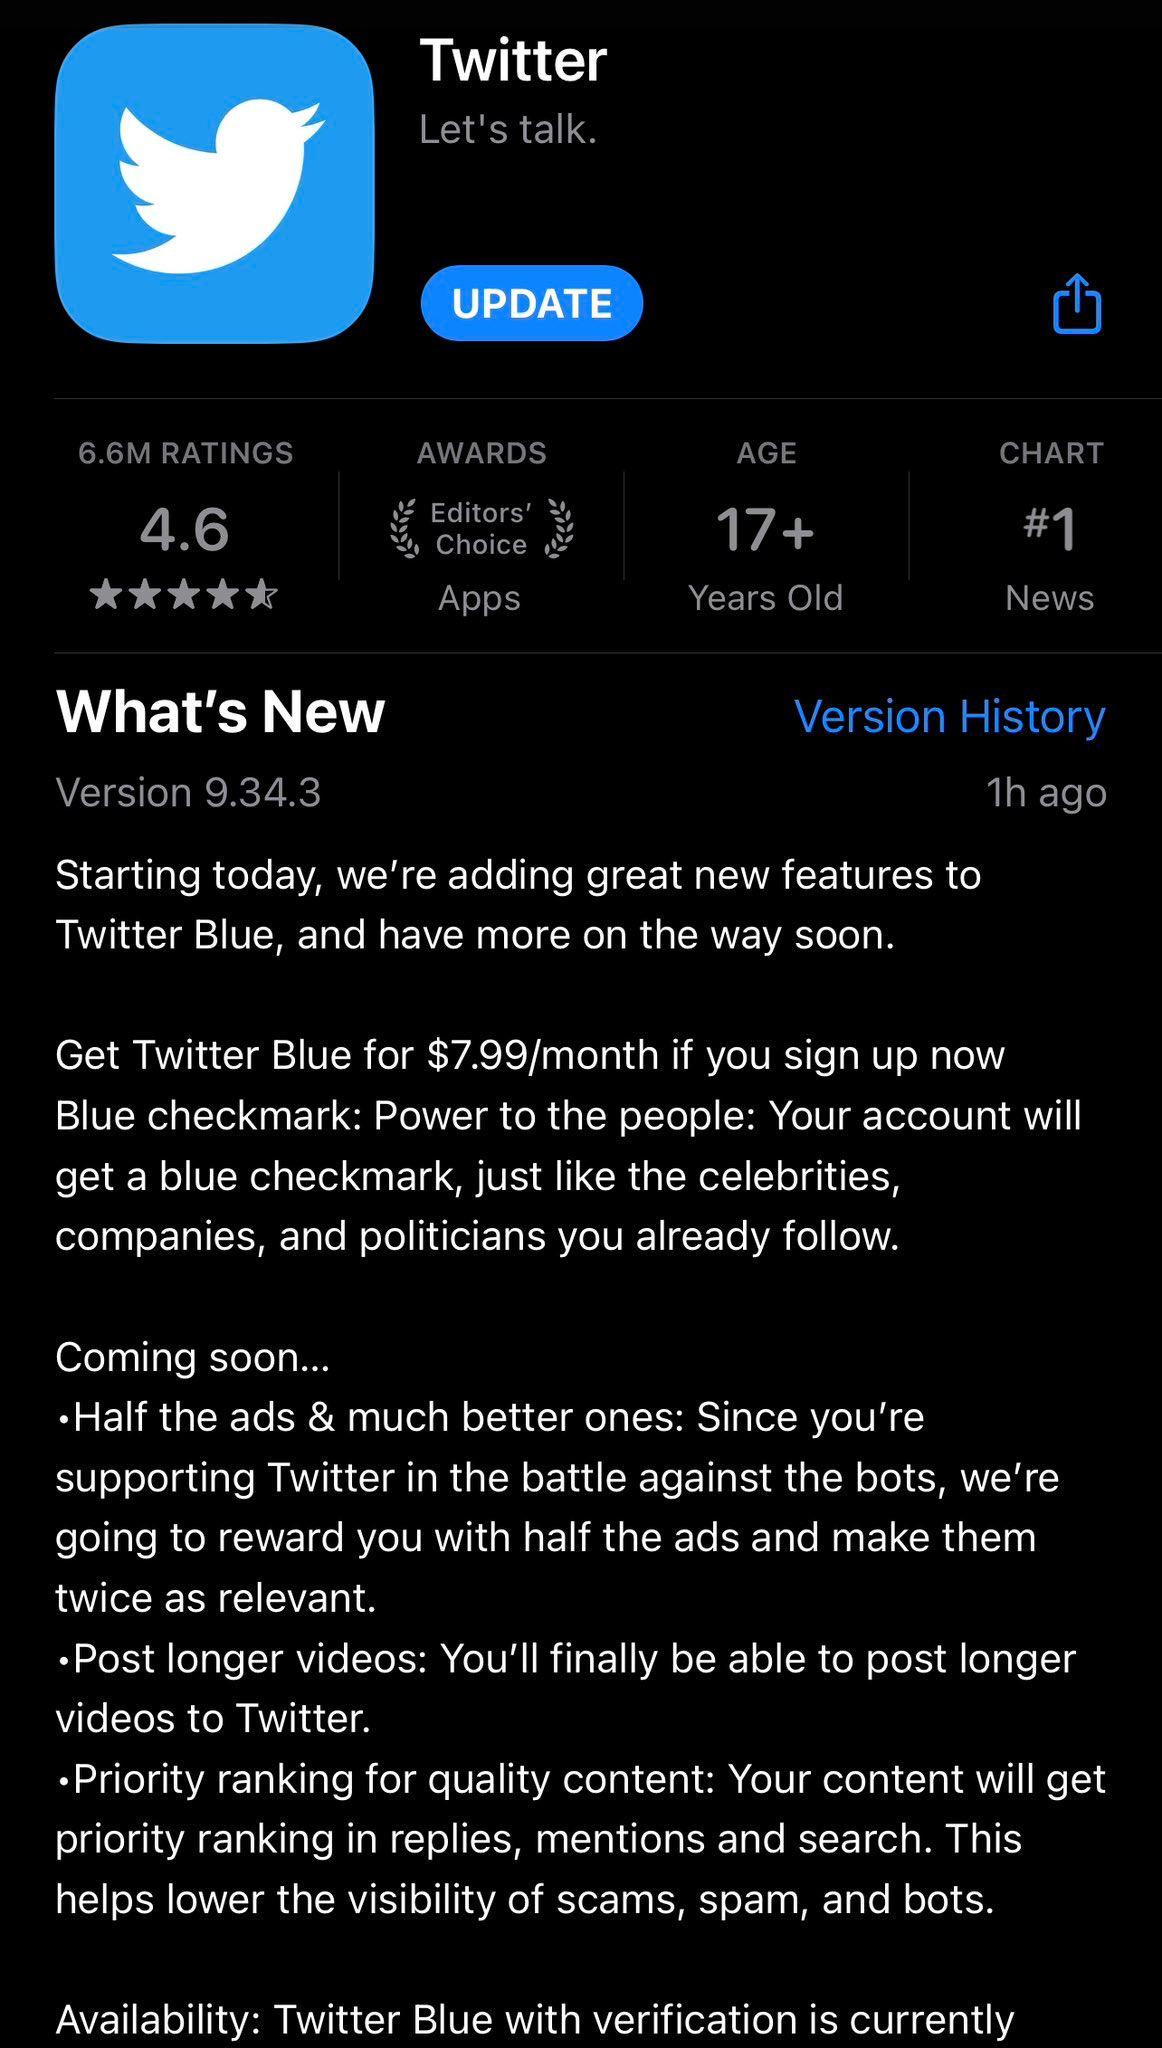
Task: Tap the right laurel wreath icon
Action: pos(560,528)
